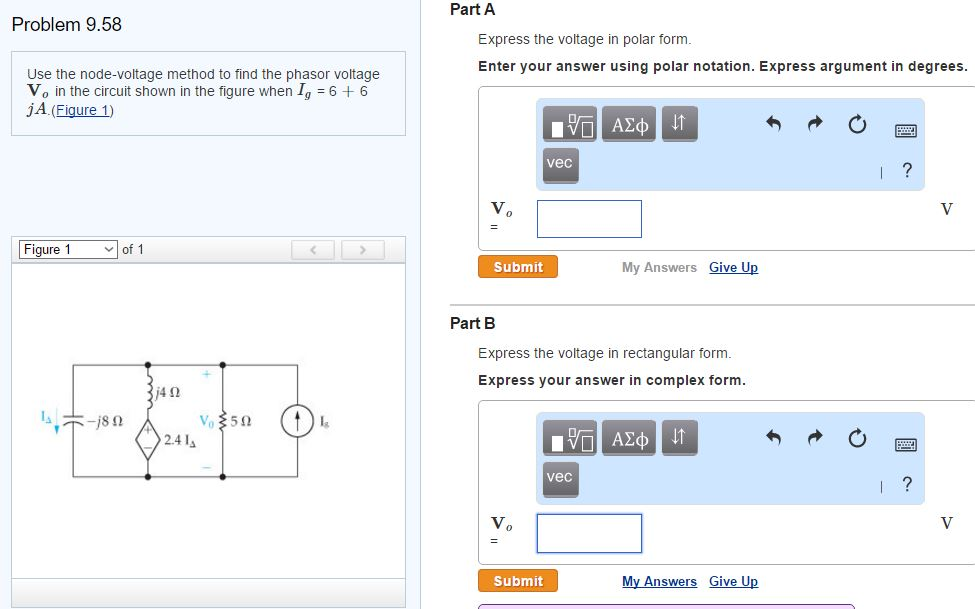This screenshot has width=975, height=609.
Task: Click inside the Vo answer box in Part A
Action: (588, 218)
